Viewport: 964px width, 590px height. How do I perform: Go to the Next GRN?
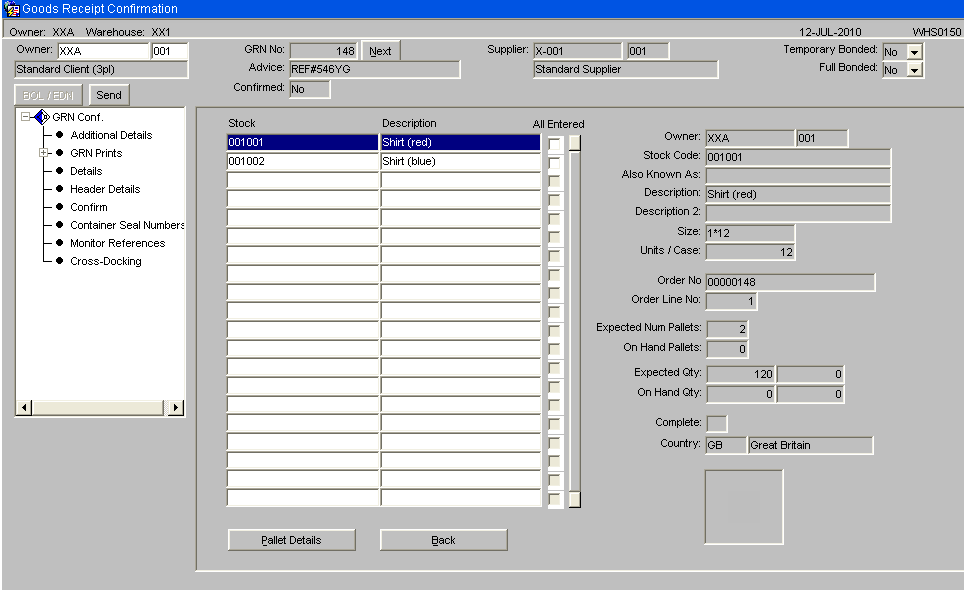pyautogui.click(x=380, y=51)
